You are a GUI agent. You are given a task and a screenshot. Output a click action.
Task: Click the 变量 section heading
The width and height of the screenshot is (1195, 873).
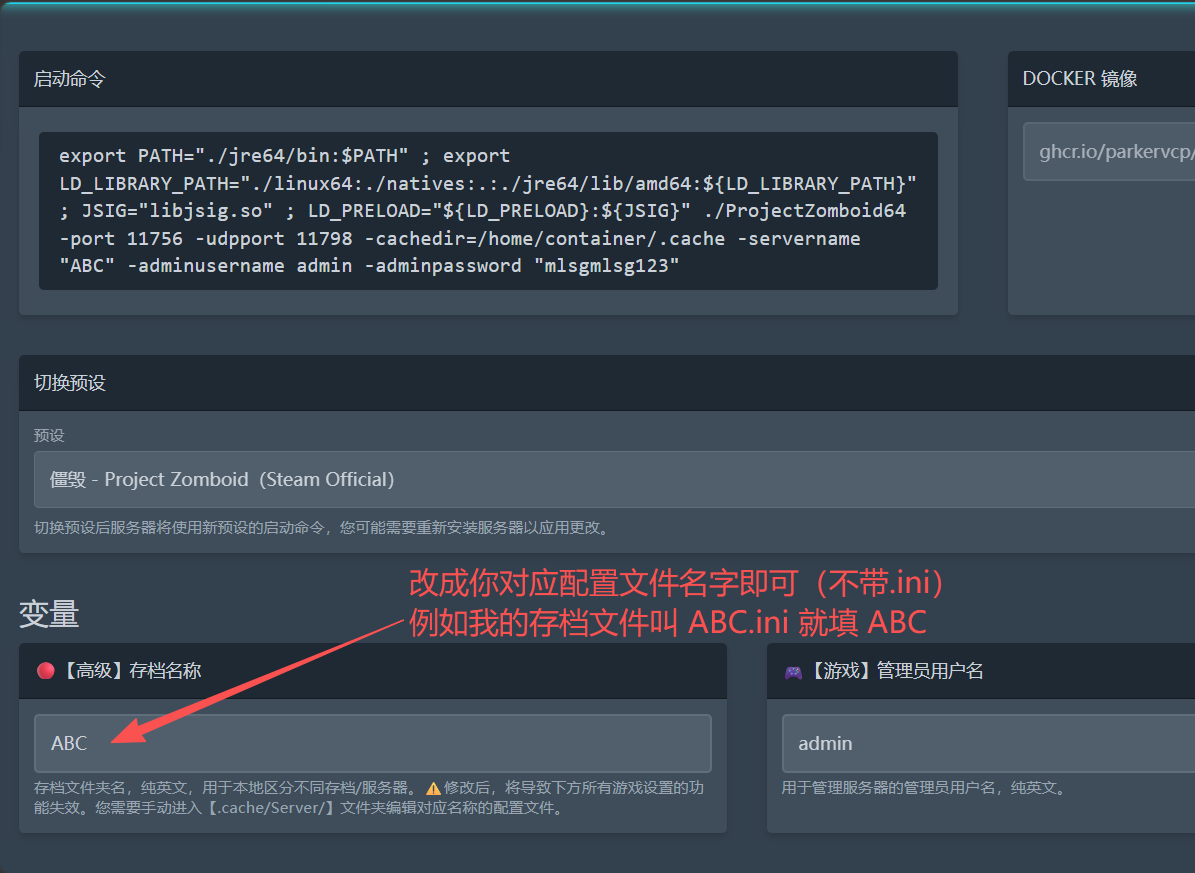(x=49, y=615)
